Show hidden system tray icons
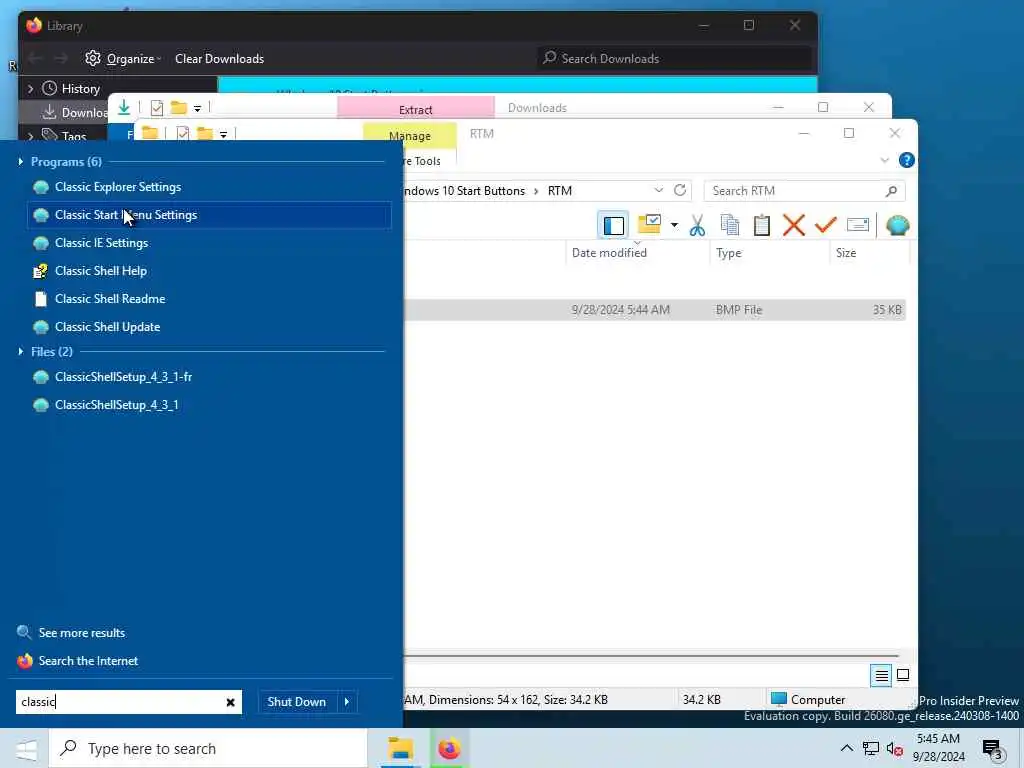Viewport: 1024px width, 768px height. click(x=846, y=748)
